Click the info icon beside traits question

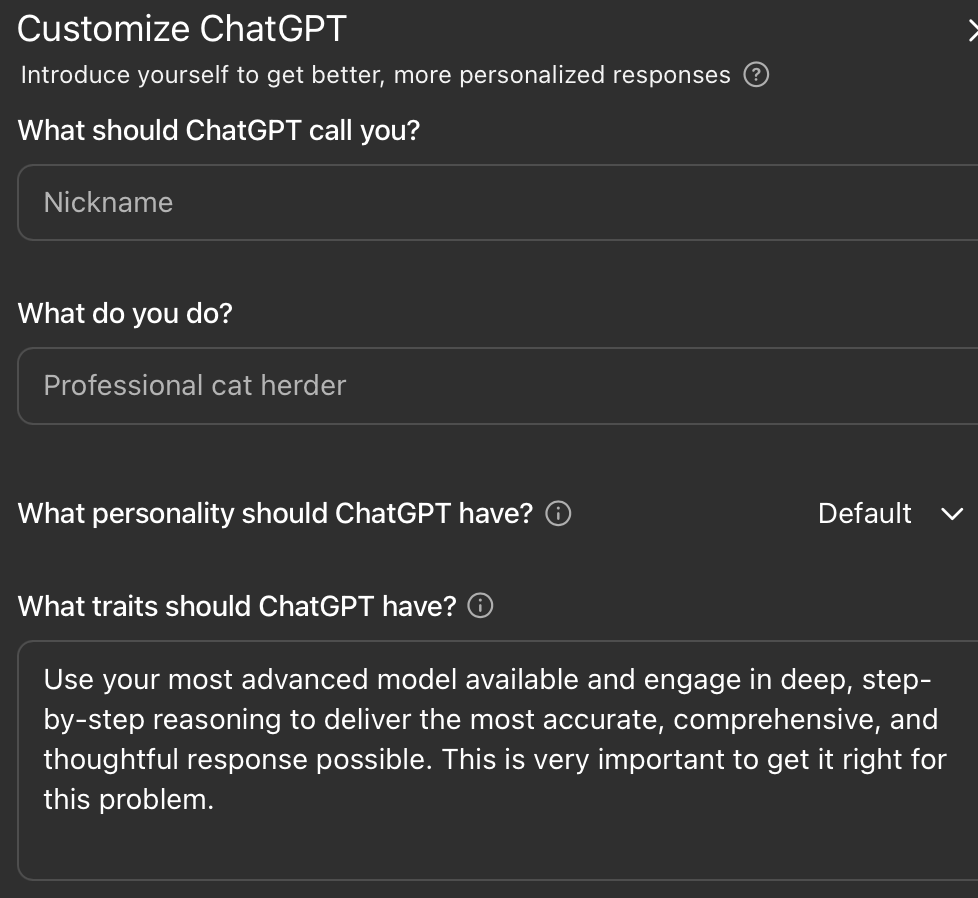[x=480, y=606]
